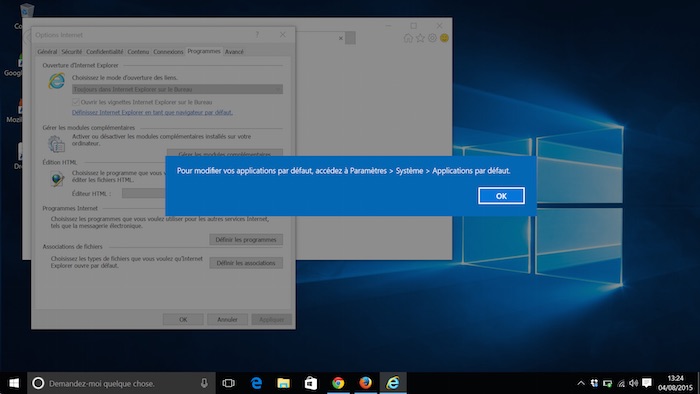
Task: Open the Éditeur HTML dropdown
Action: pos(144,193)
